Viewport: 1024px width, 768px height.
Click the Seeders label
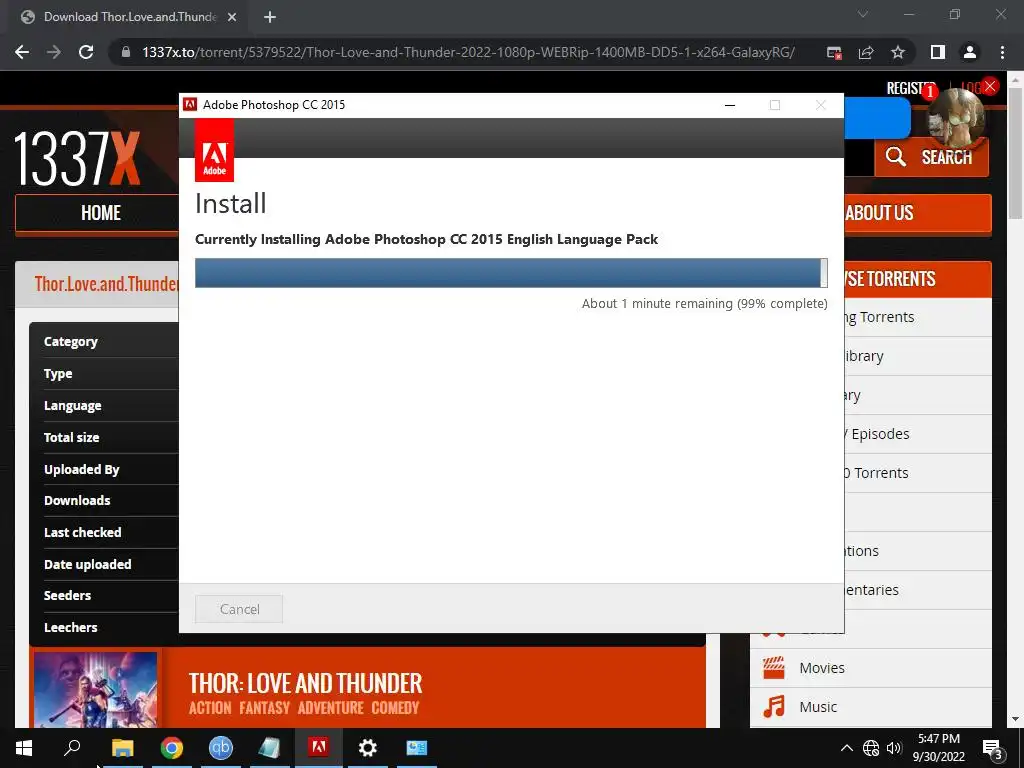tap(67, 596)
